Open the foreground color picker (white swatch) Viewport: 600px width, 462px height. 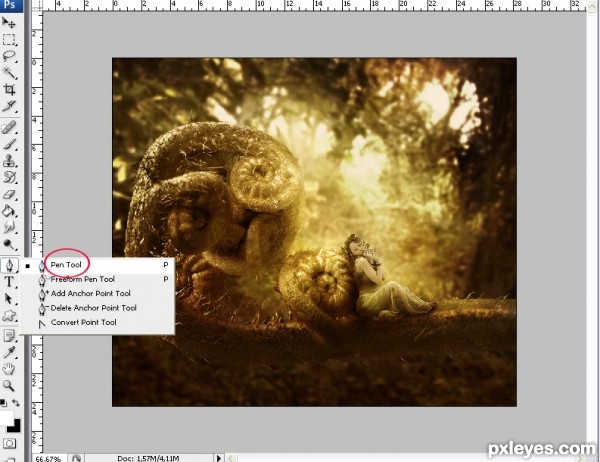[5, 416]
